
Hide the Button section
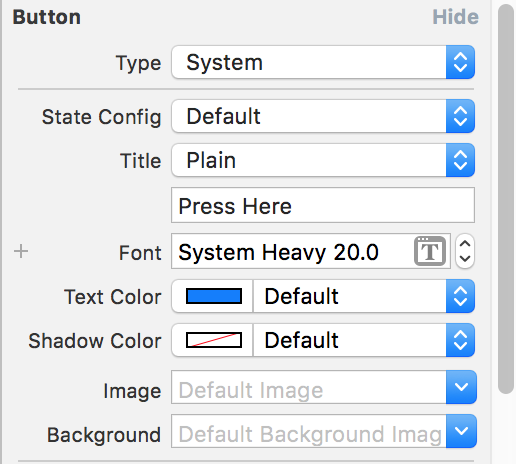[x=455, y=17]
